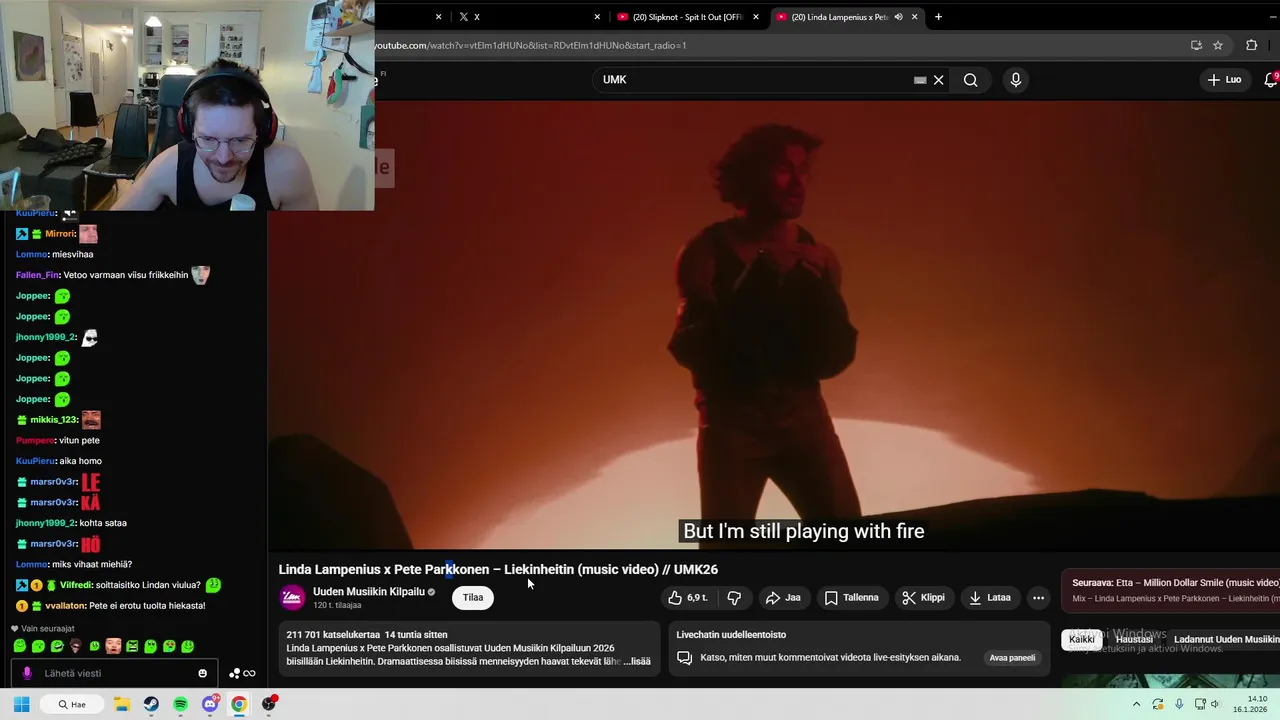Open username vvallaton in chat
1280x720 pixels.
click(x=65, y=606)
